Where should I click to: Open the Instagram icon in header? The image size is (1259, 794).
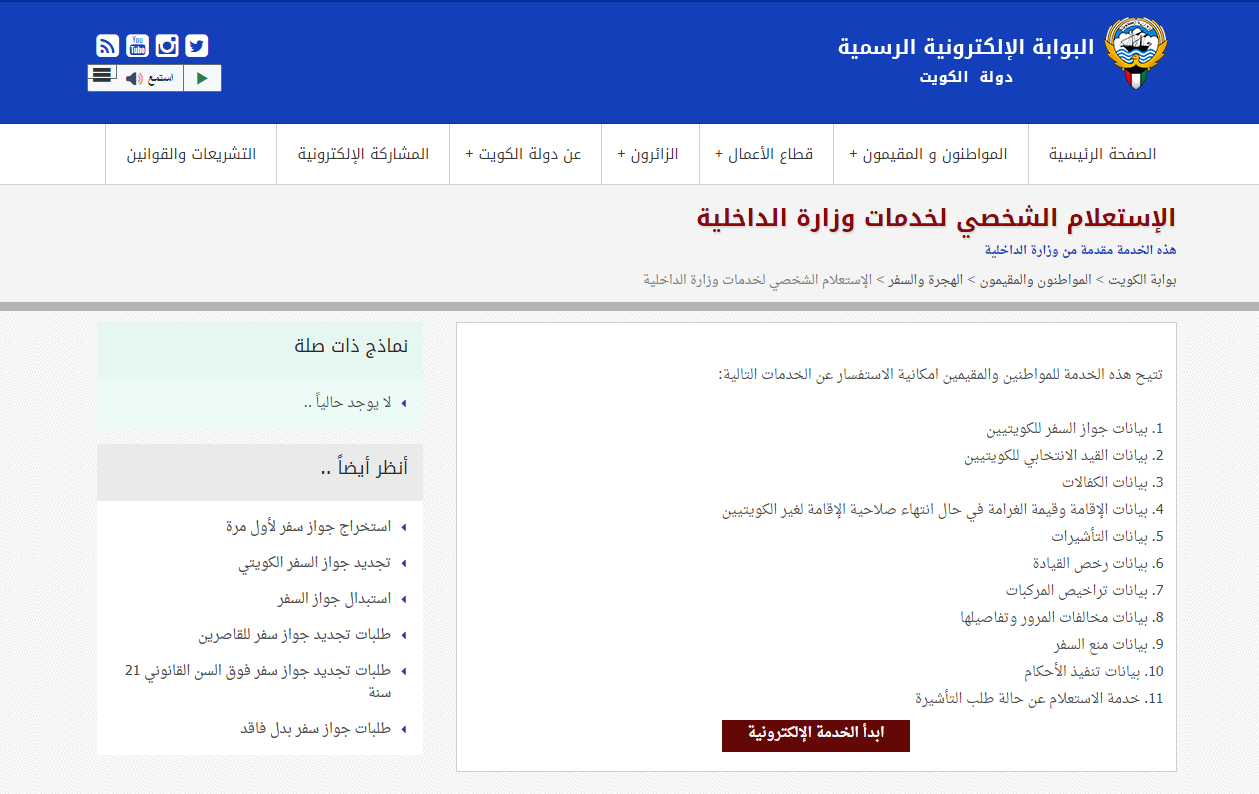coord(167,46)
